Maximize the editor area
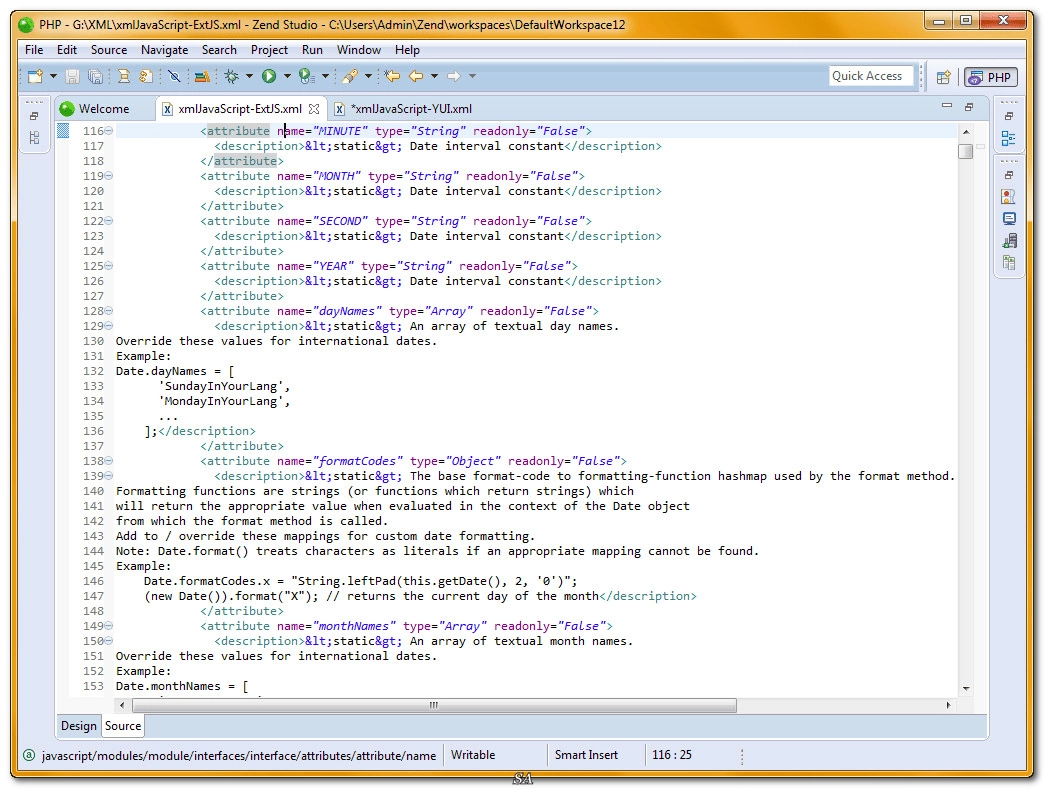Image resolution: width=1045 pixels, height=789 pixels. point(969,107)
